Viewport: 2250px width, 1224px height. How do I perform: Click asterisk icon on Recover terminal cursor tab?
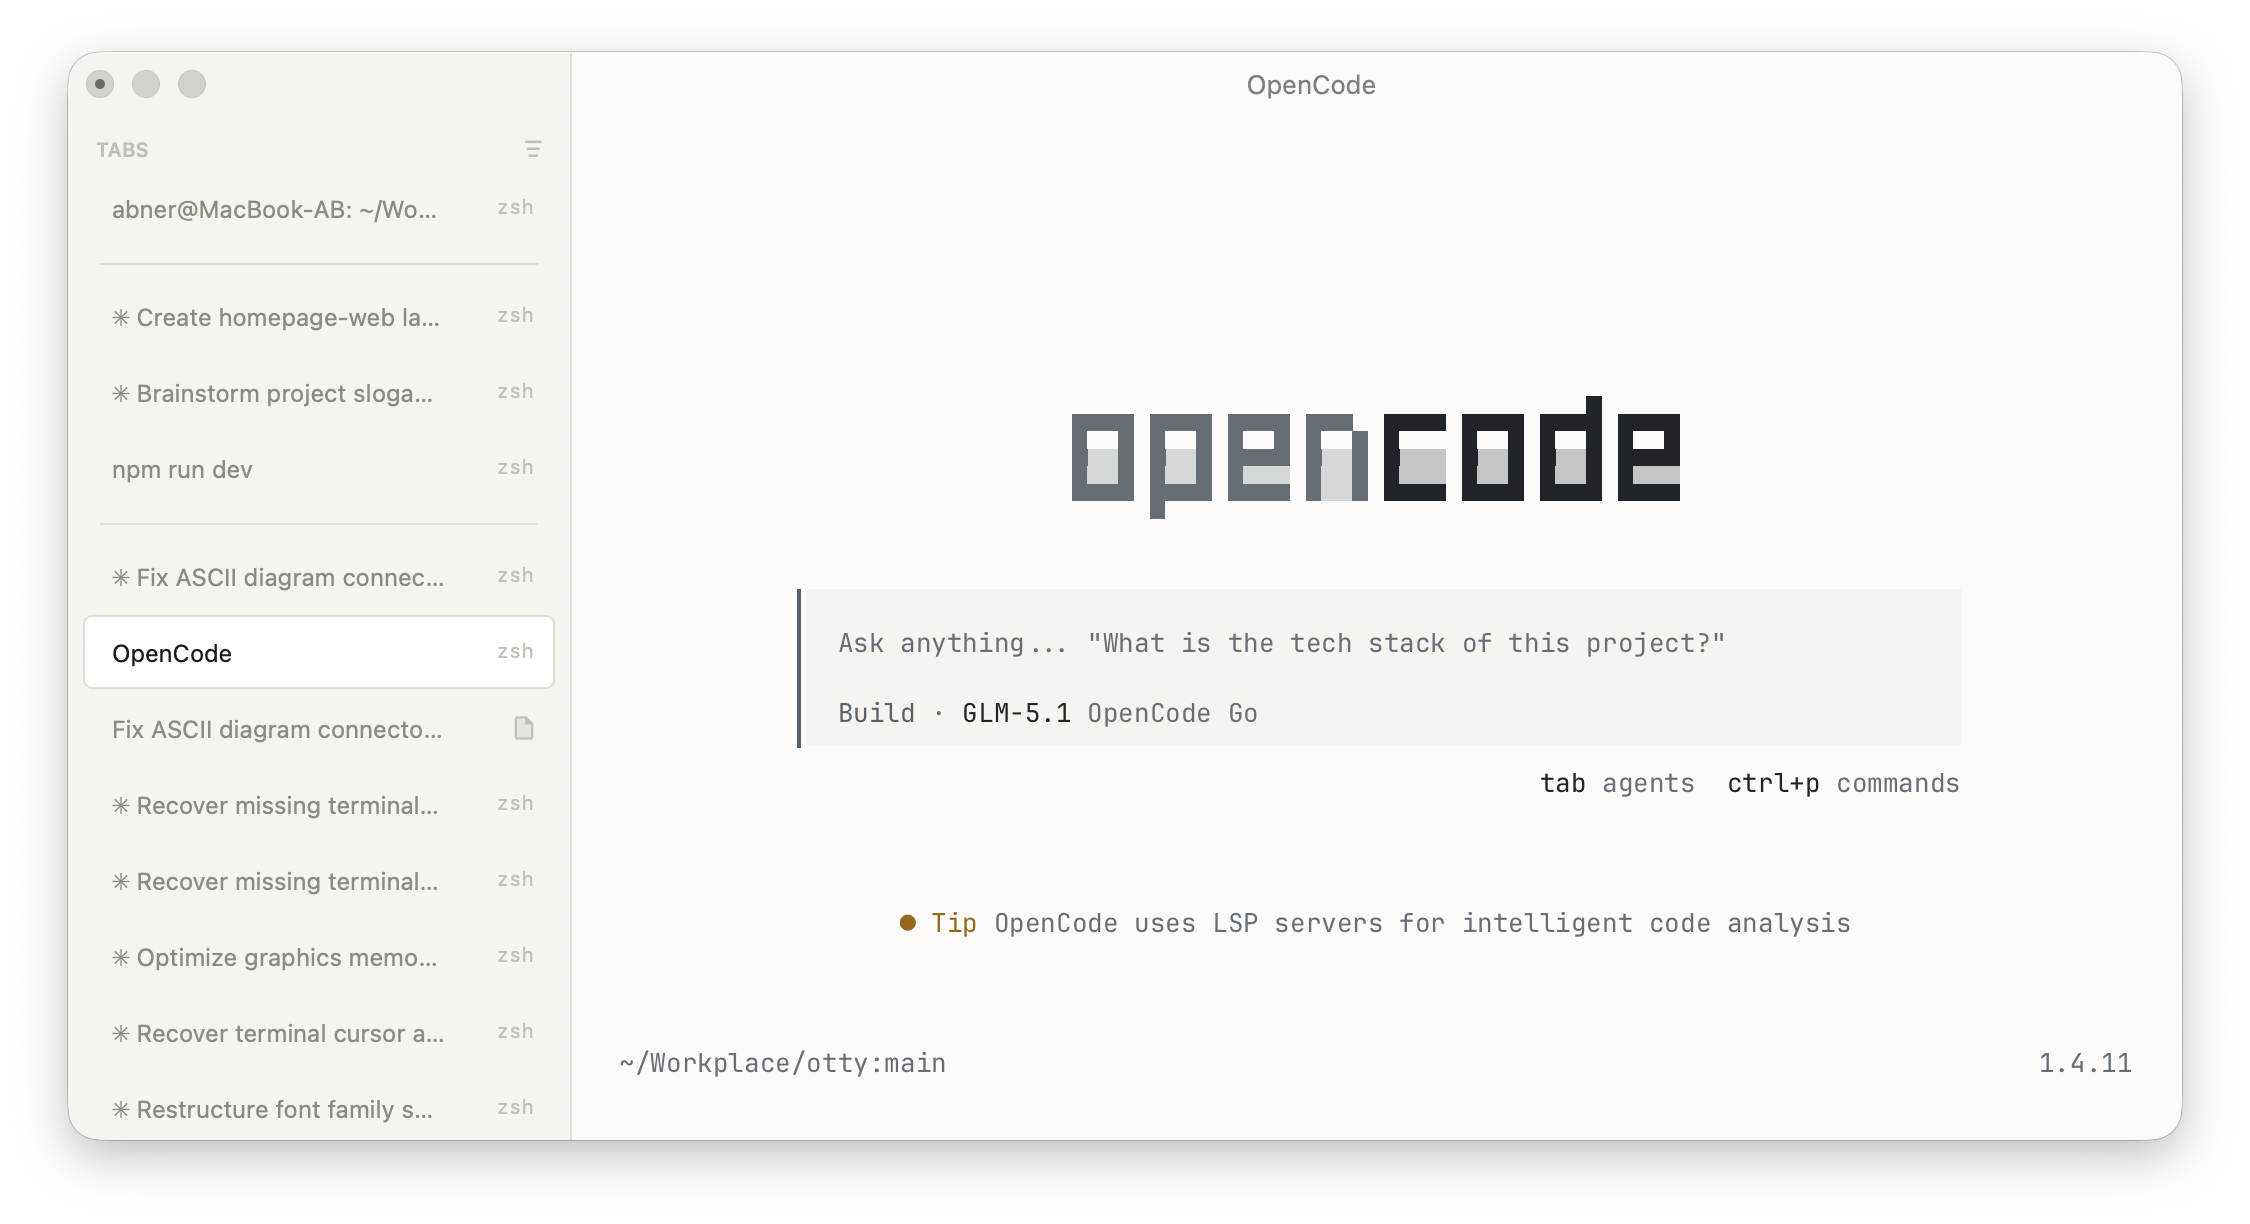[x=121, y=1033]
